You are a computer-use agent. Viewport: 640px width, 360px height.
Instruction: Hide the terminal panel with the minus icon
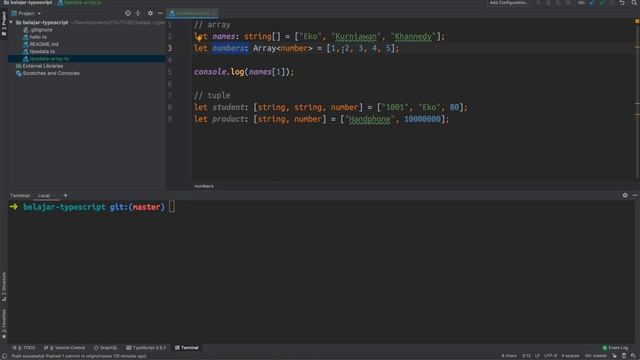pyautogui.click(x=635, y=196)
